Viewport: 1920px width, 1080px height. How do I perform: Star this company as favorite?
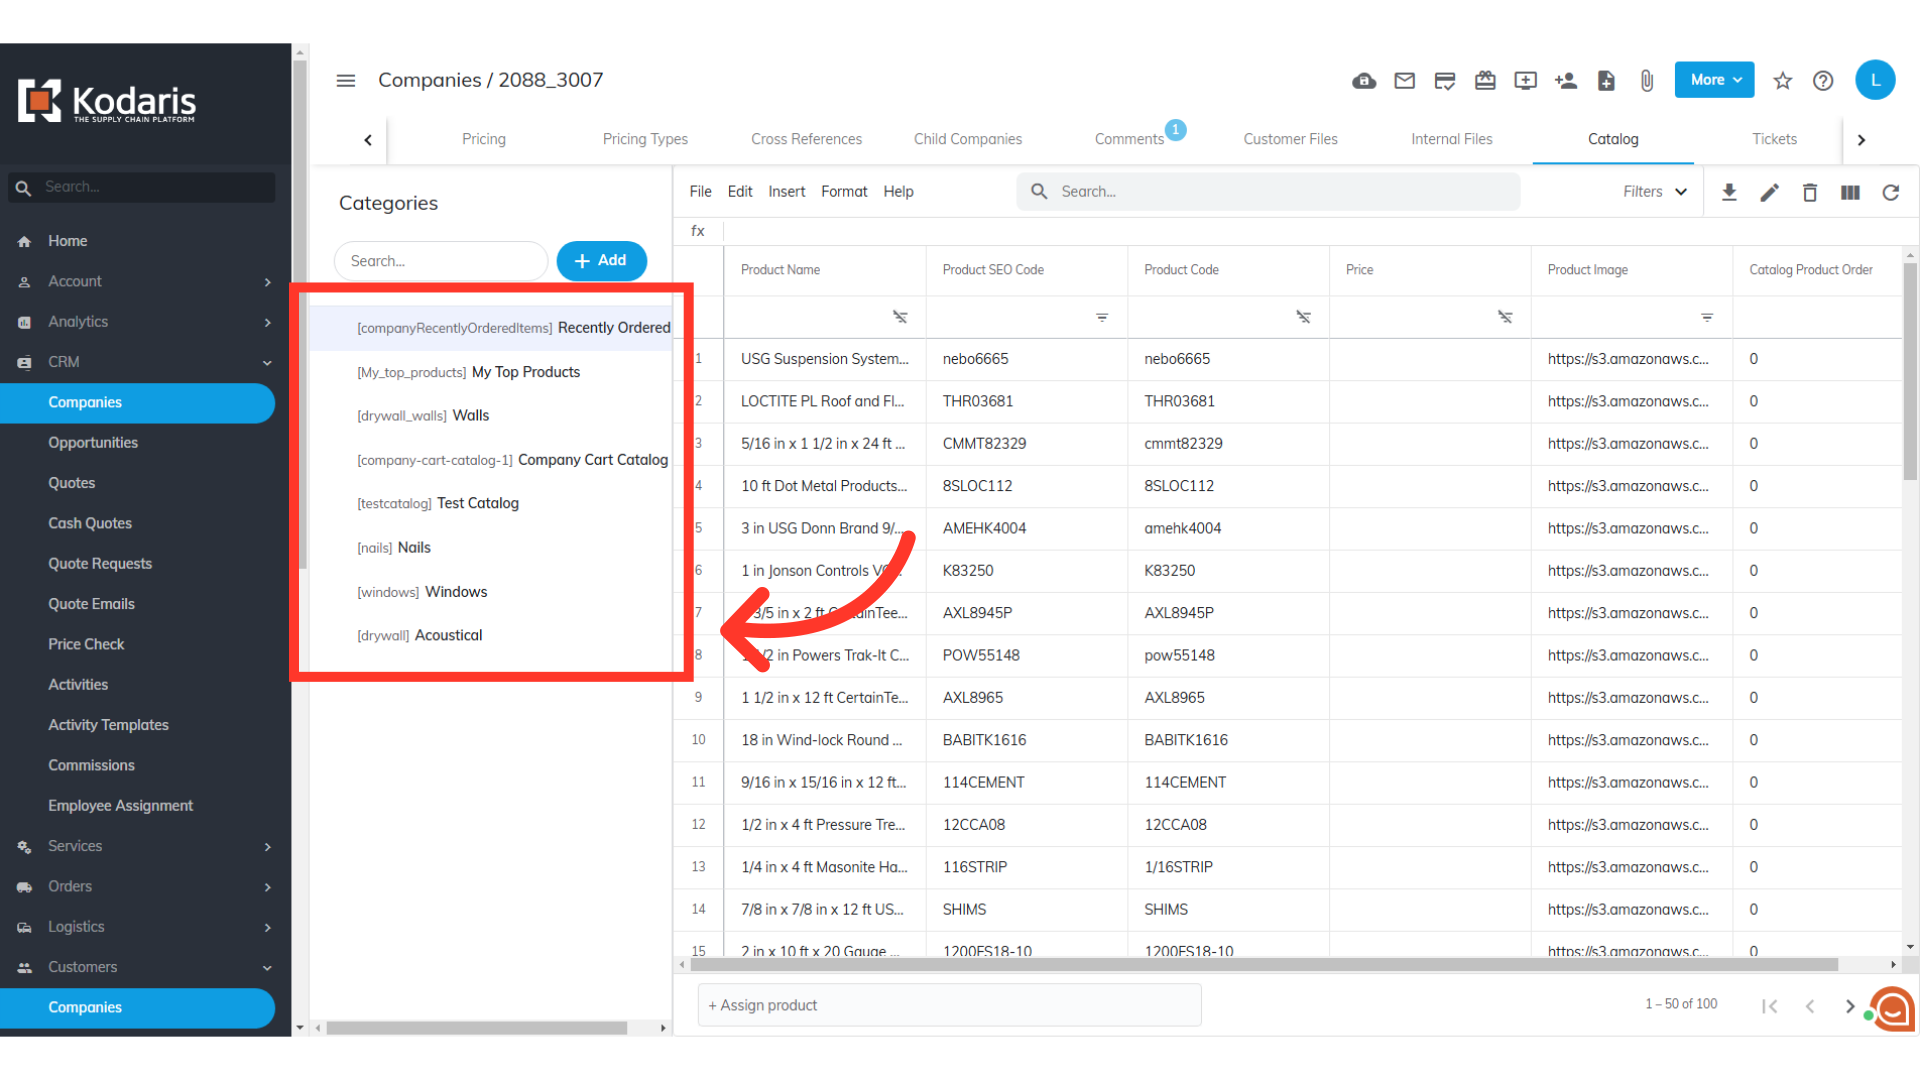click(x=1782, y=81)
